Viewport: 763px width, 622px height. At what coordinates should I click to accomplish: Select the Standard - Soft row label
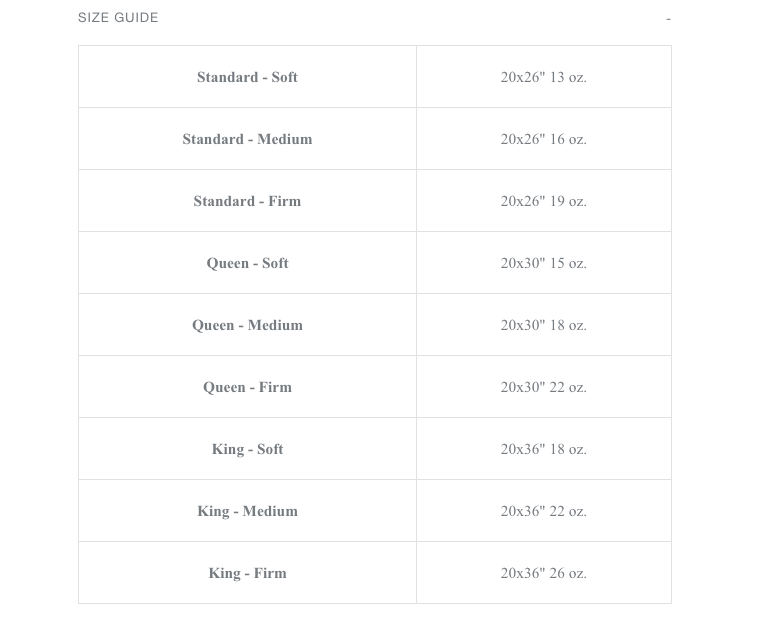point(247,77)
